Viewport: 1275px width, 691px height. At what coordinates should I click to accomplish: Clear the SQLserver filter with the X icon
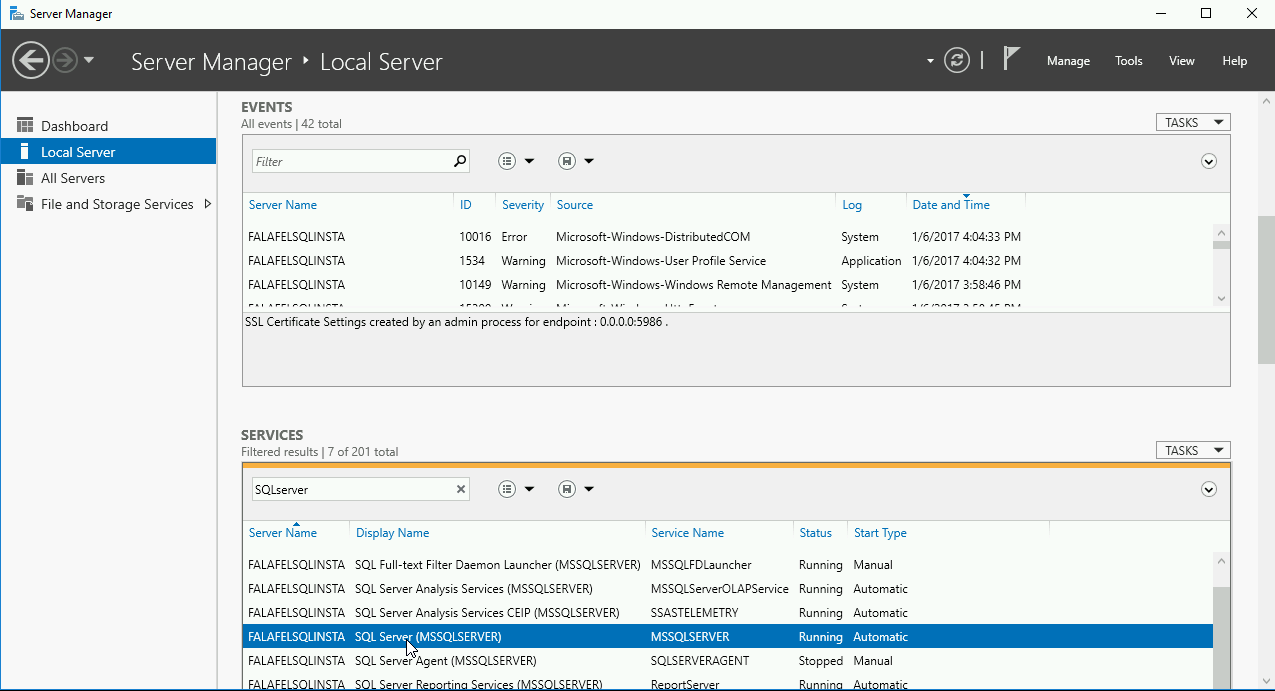460,488
